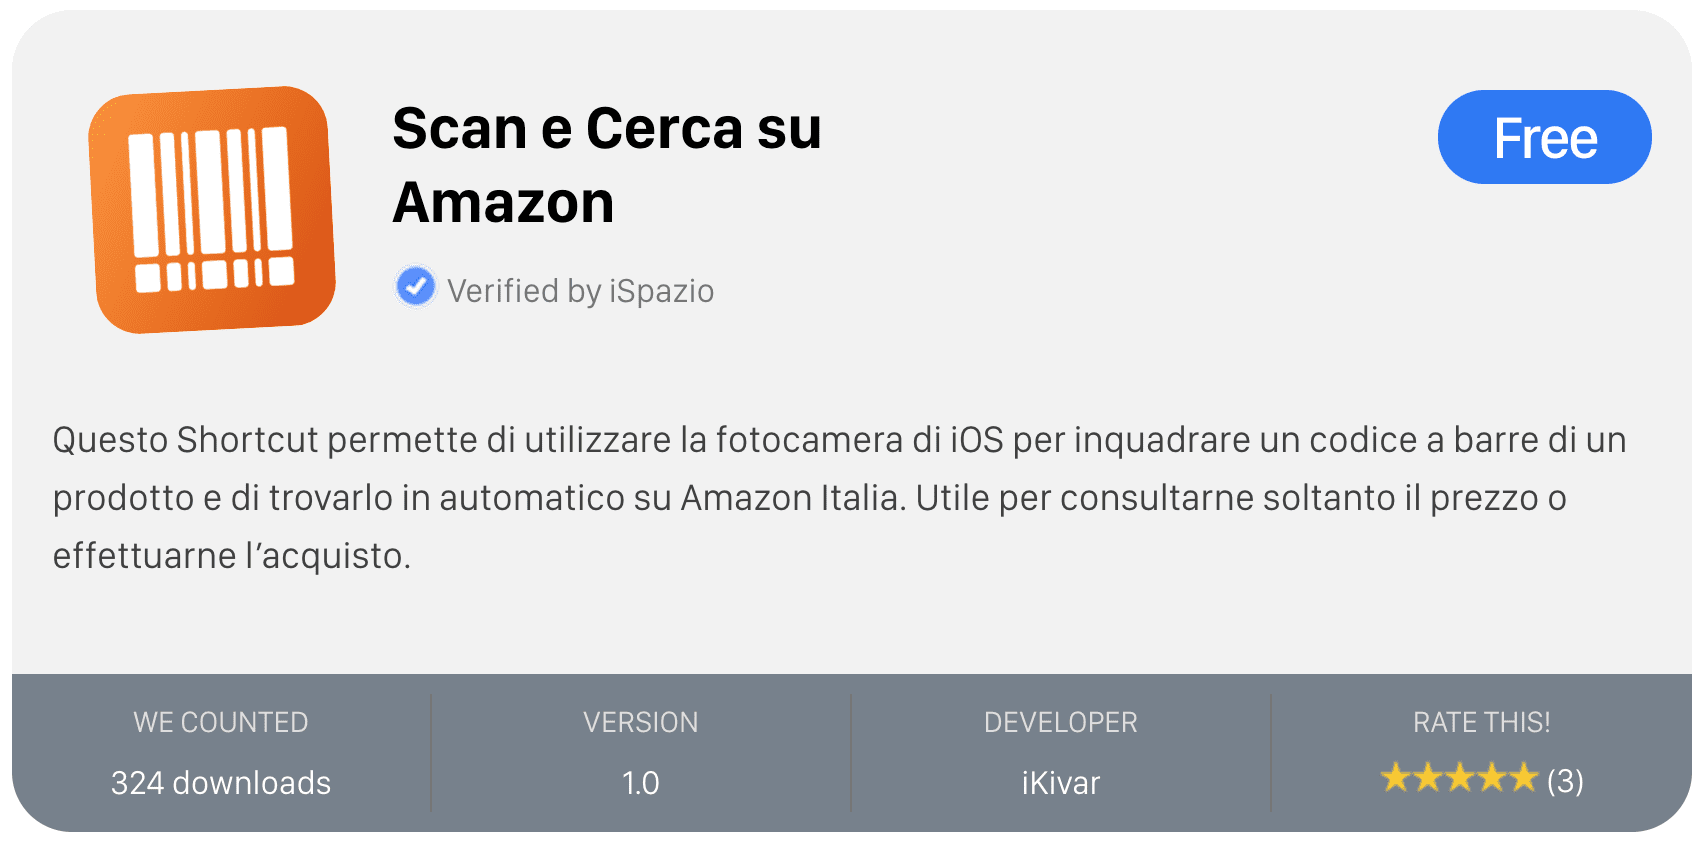Click the words Amazon Italia in the description
1700x844 pixels.
(x=793, y=498)
